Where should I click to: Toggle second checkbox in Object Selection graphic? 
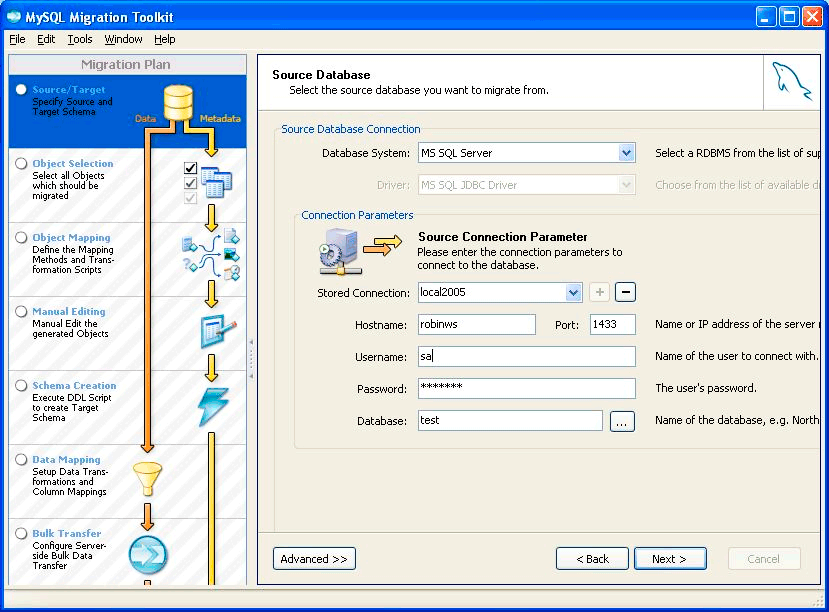click(x=190, y=183)
